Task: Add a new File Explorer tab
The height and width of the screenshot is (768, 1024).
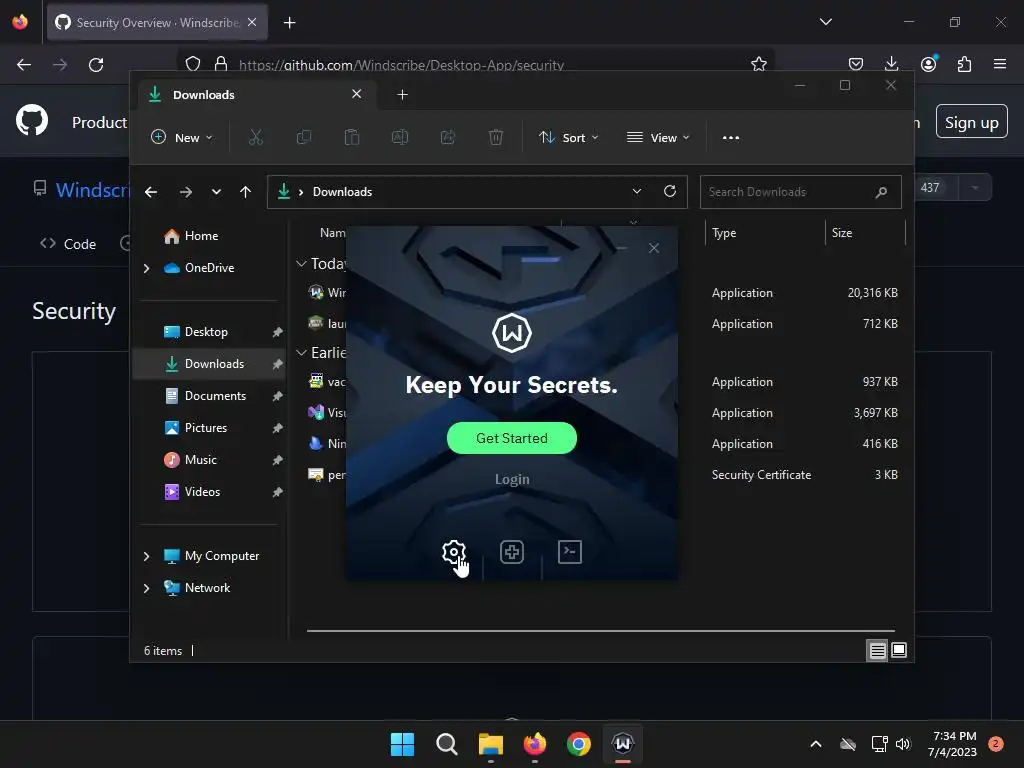Action: (x=402, y=95)
